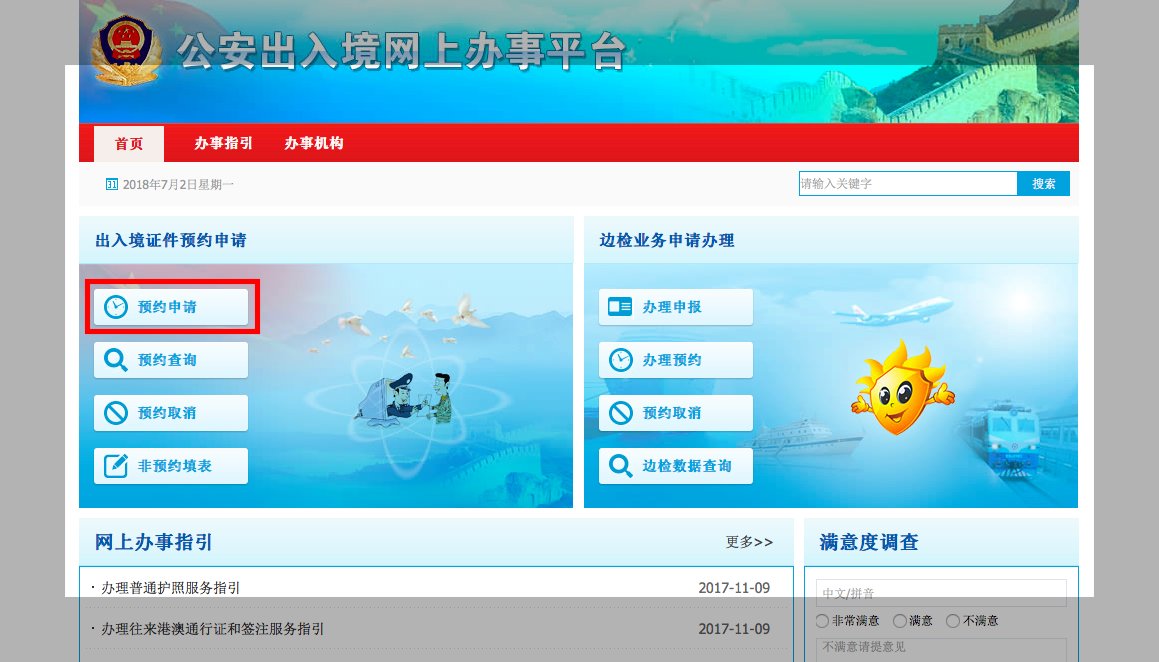The image size is (1159, 662).
Task: Return to the 首页 tab
Action: click(x=128, y=143)
